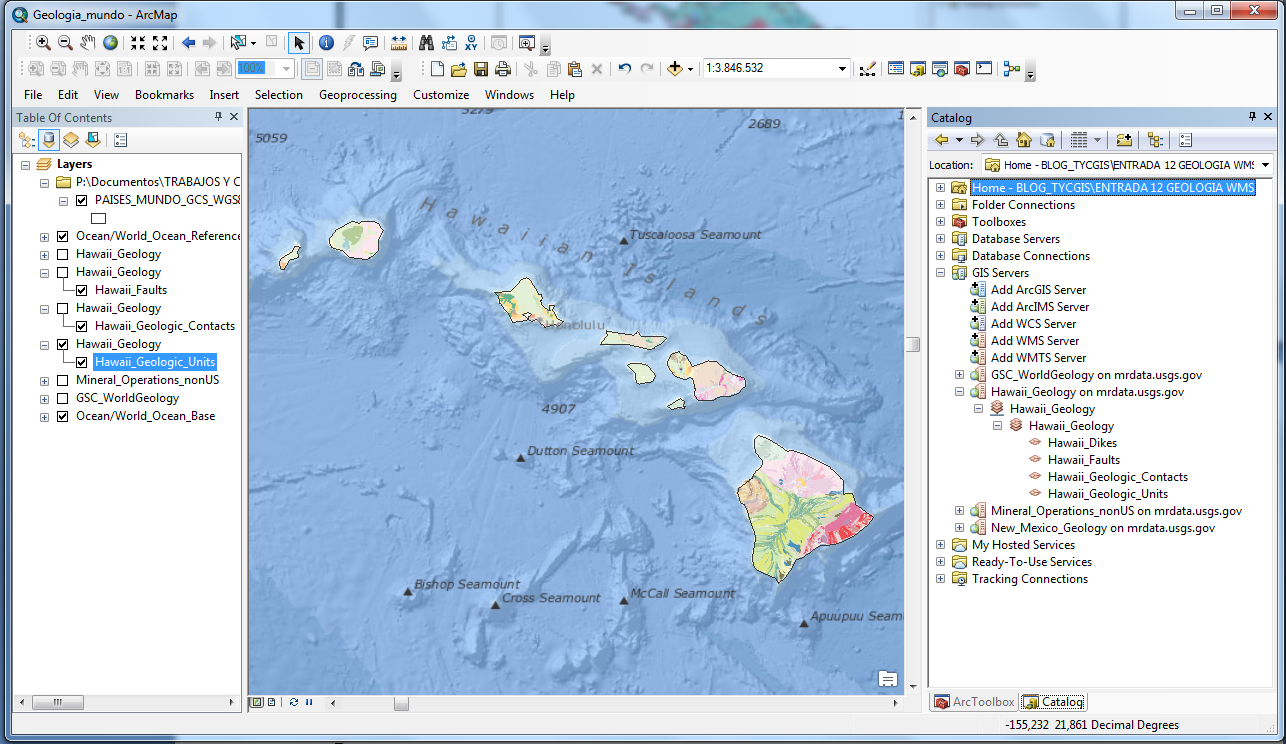Open the Go To XY tool
1286x744 pixels.
coord(471,43)
